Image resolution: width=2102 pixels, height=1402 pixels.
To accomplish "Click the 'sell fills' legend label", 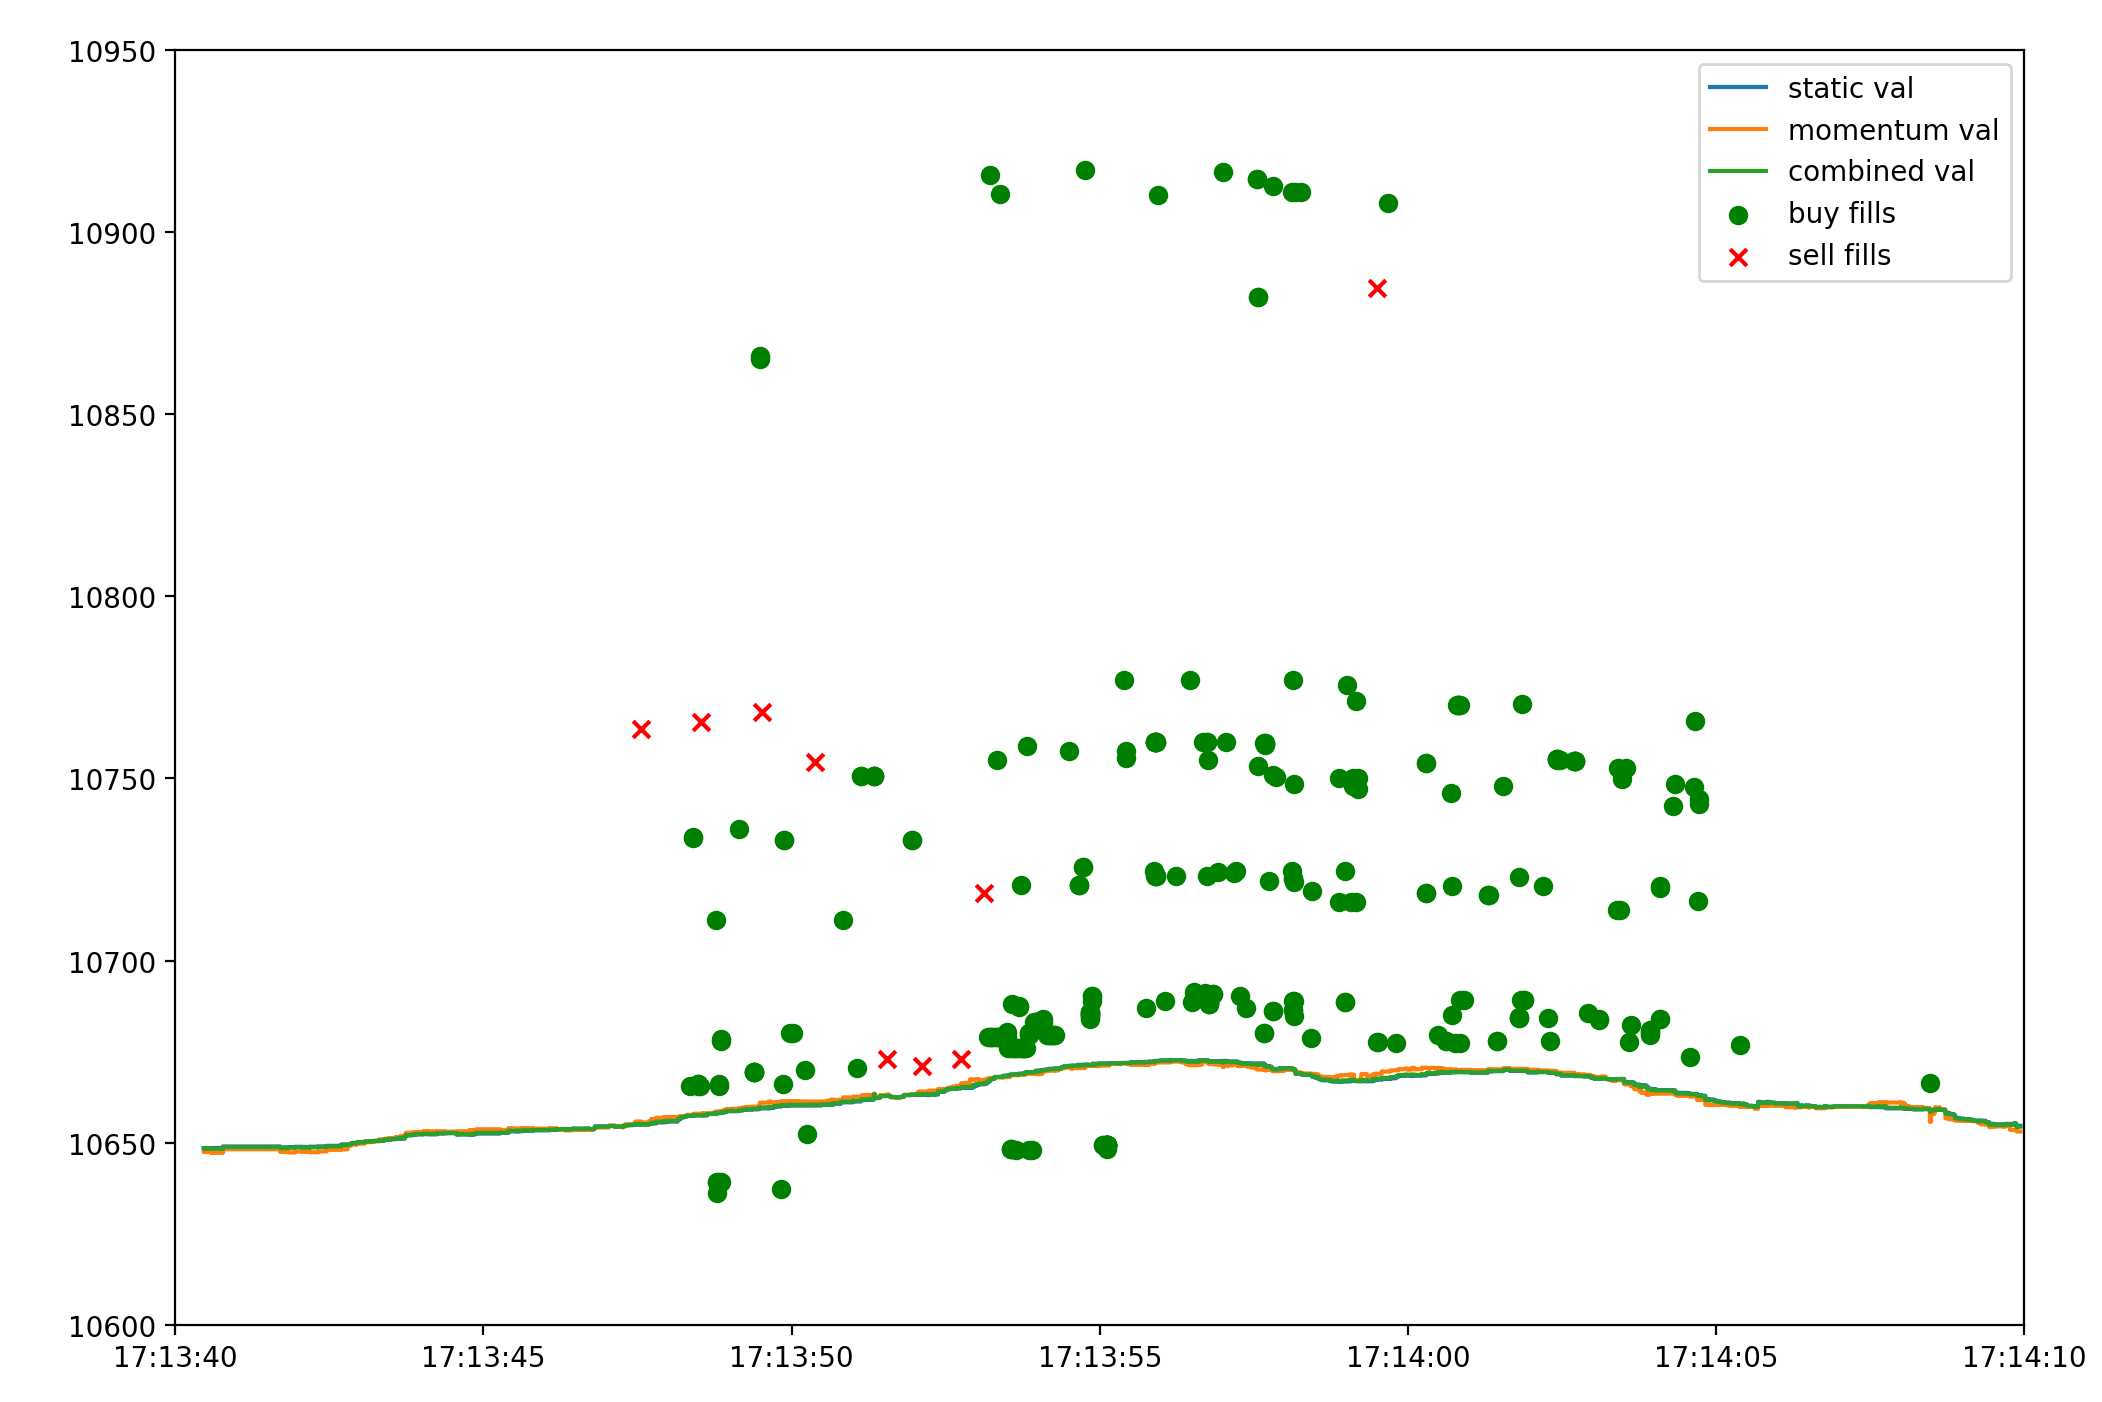I will (x=1839, y=255).
